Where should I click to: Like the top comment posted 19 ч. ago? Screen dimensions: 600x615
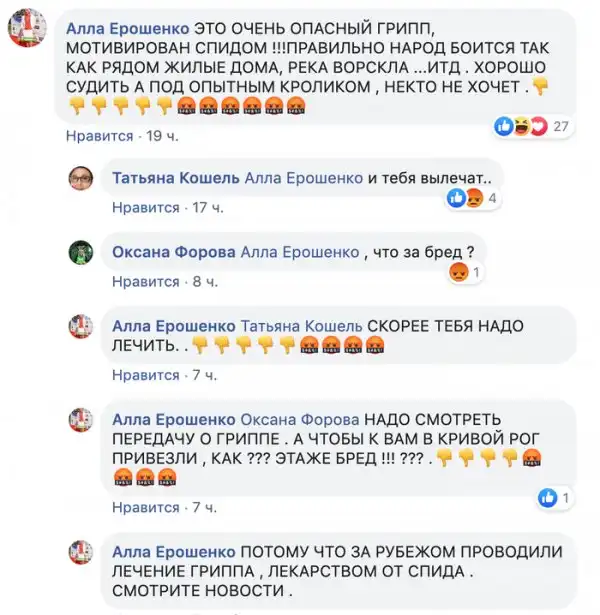(x=100, y=136)
